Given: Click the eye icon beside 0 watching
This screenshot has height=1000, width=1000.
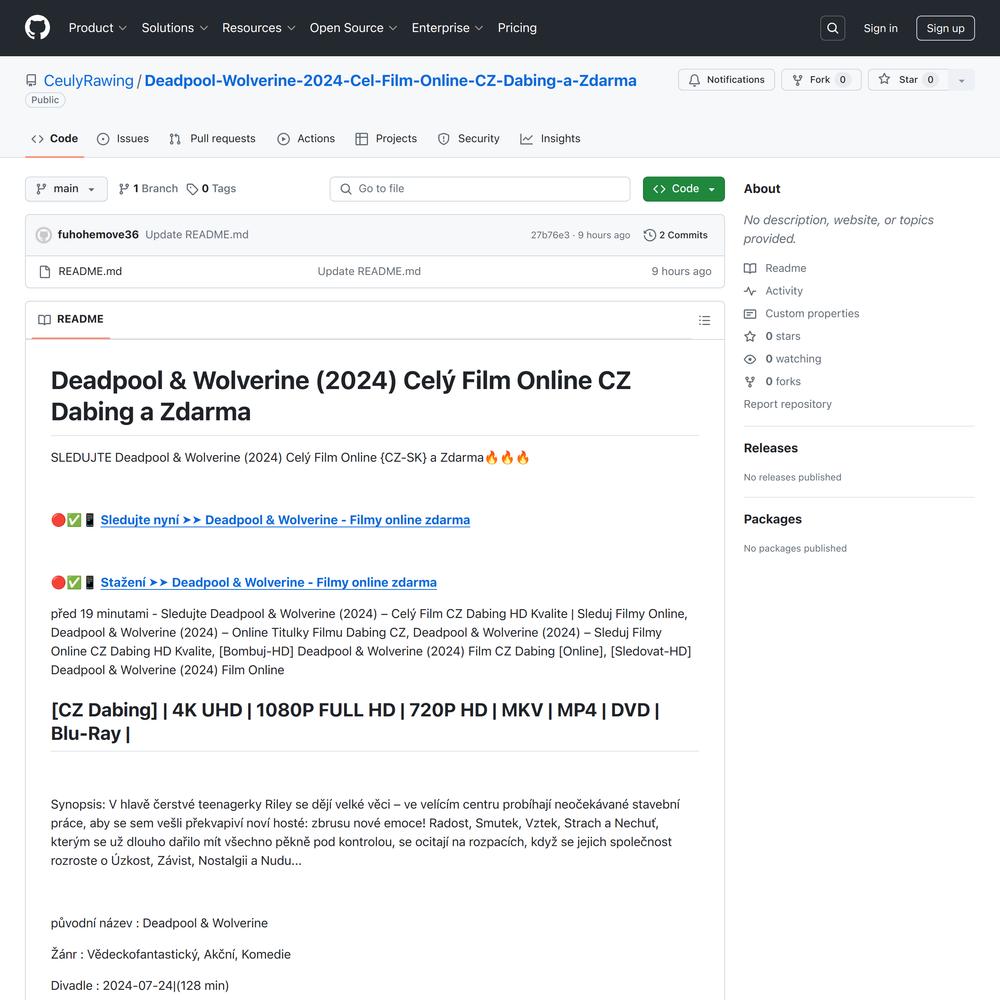Looking at the screenshot, I should point(750,359).
